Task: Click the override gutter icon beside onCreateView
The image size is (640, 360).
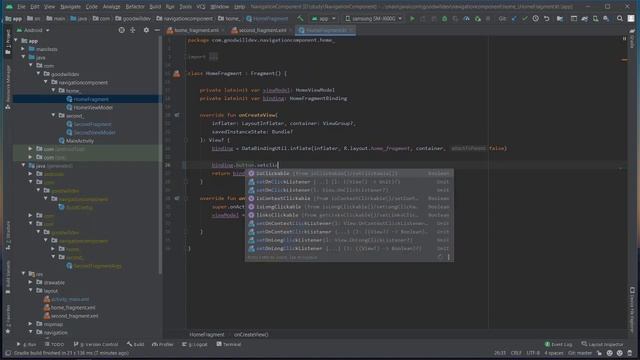Action: 177,115
